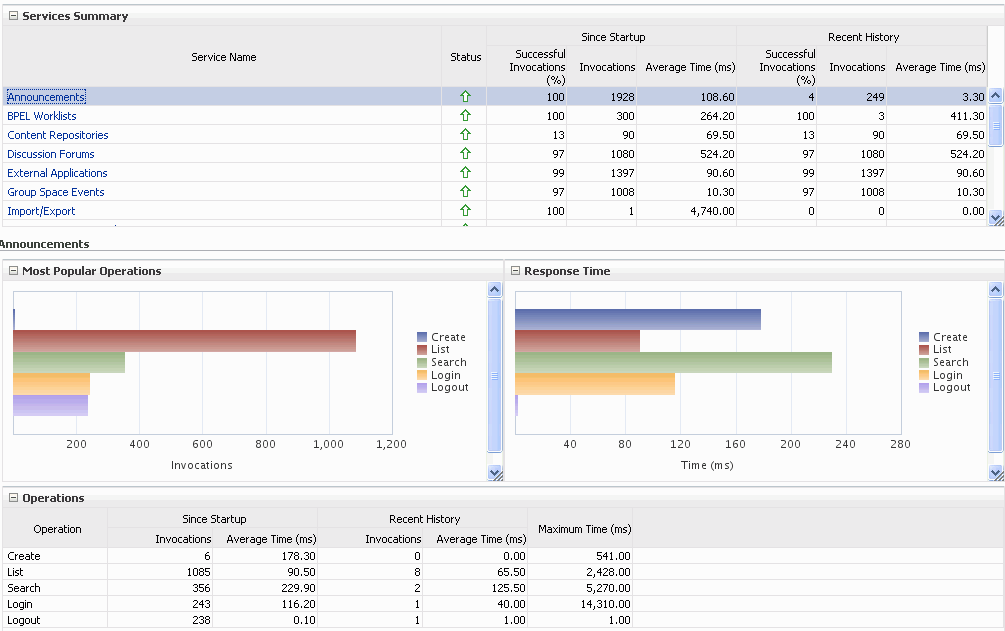The height and width of the screenshot is (631, 1005).
Task: Click the status icon for Group Space Events
Action: click(x=464, y=191)
